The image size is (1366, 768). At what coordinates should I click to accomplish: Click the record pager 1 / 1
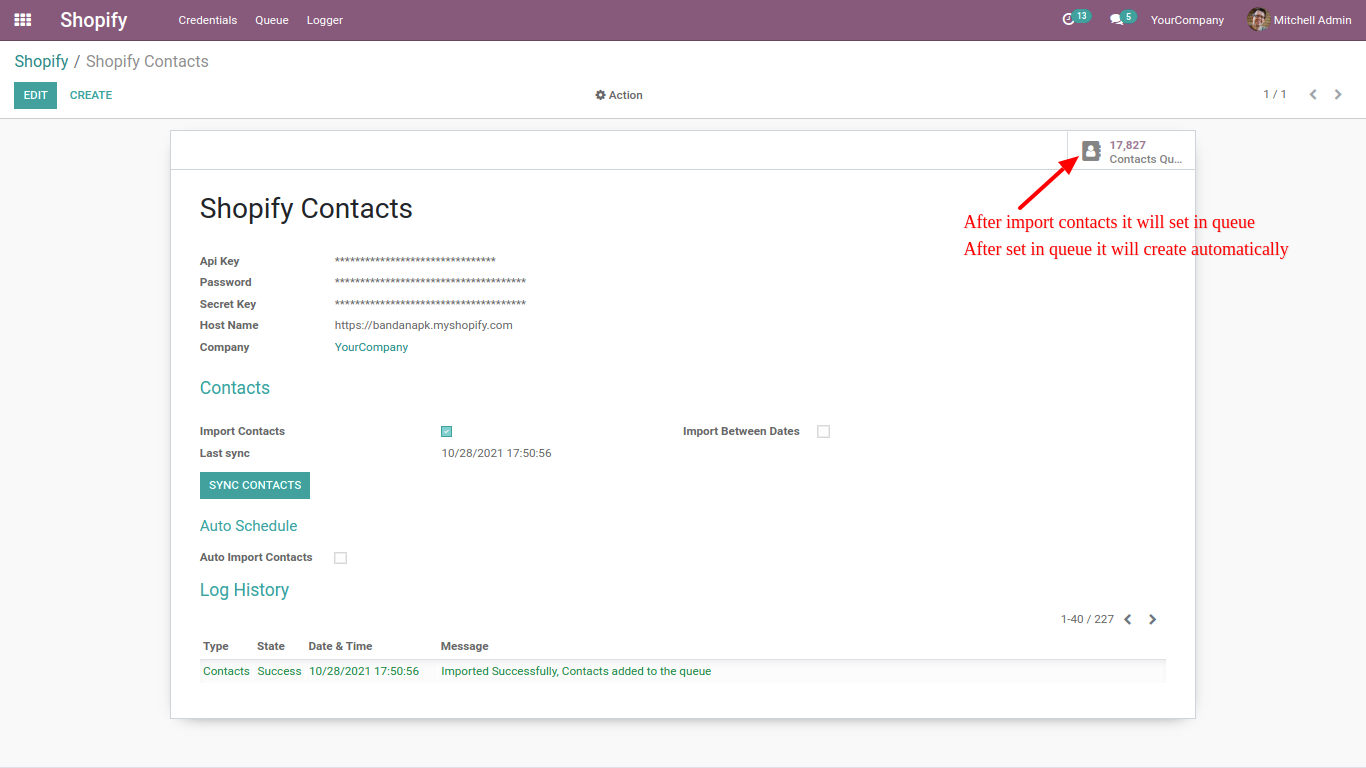point(1275,94)
